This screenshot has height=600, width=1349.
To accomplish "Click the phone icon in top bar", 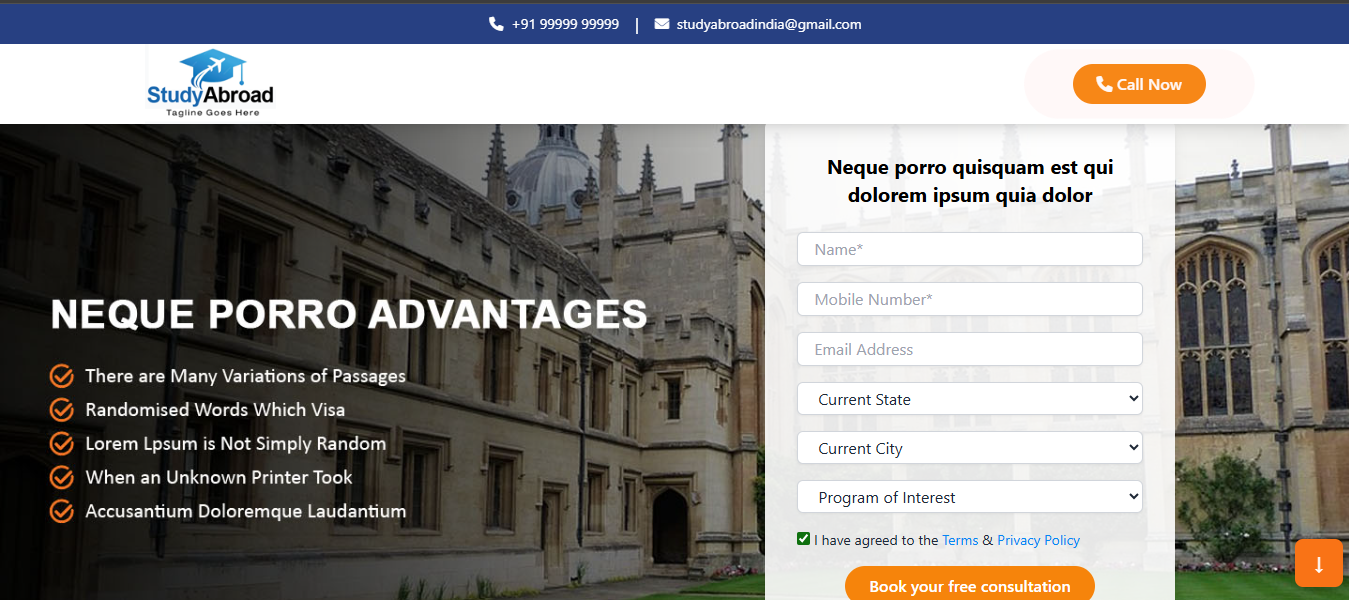I will coord(496,24).
